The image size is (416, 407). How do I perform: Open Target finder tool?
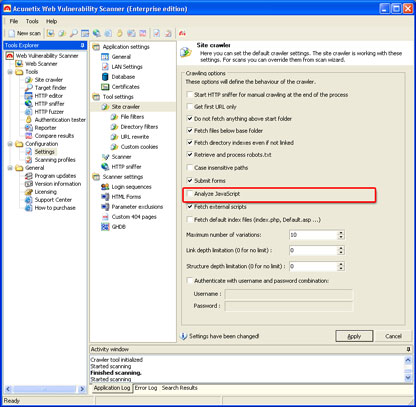coord(50,88)
